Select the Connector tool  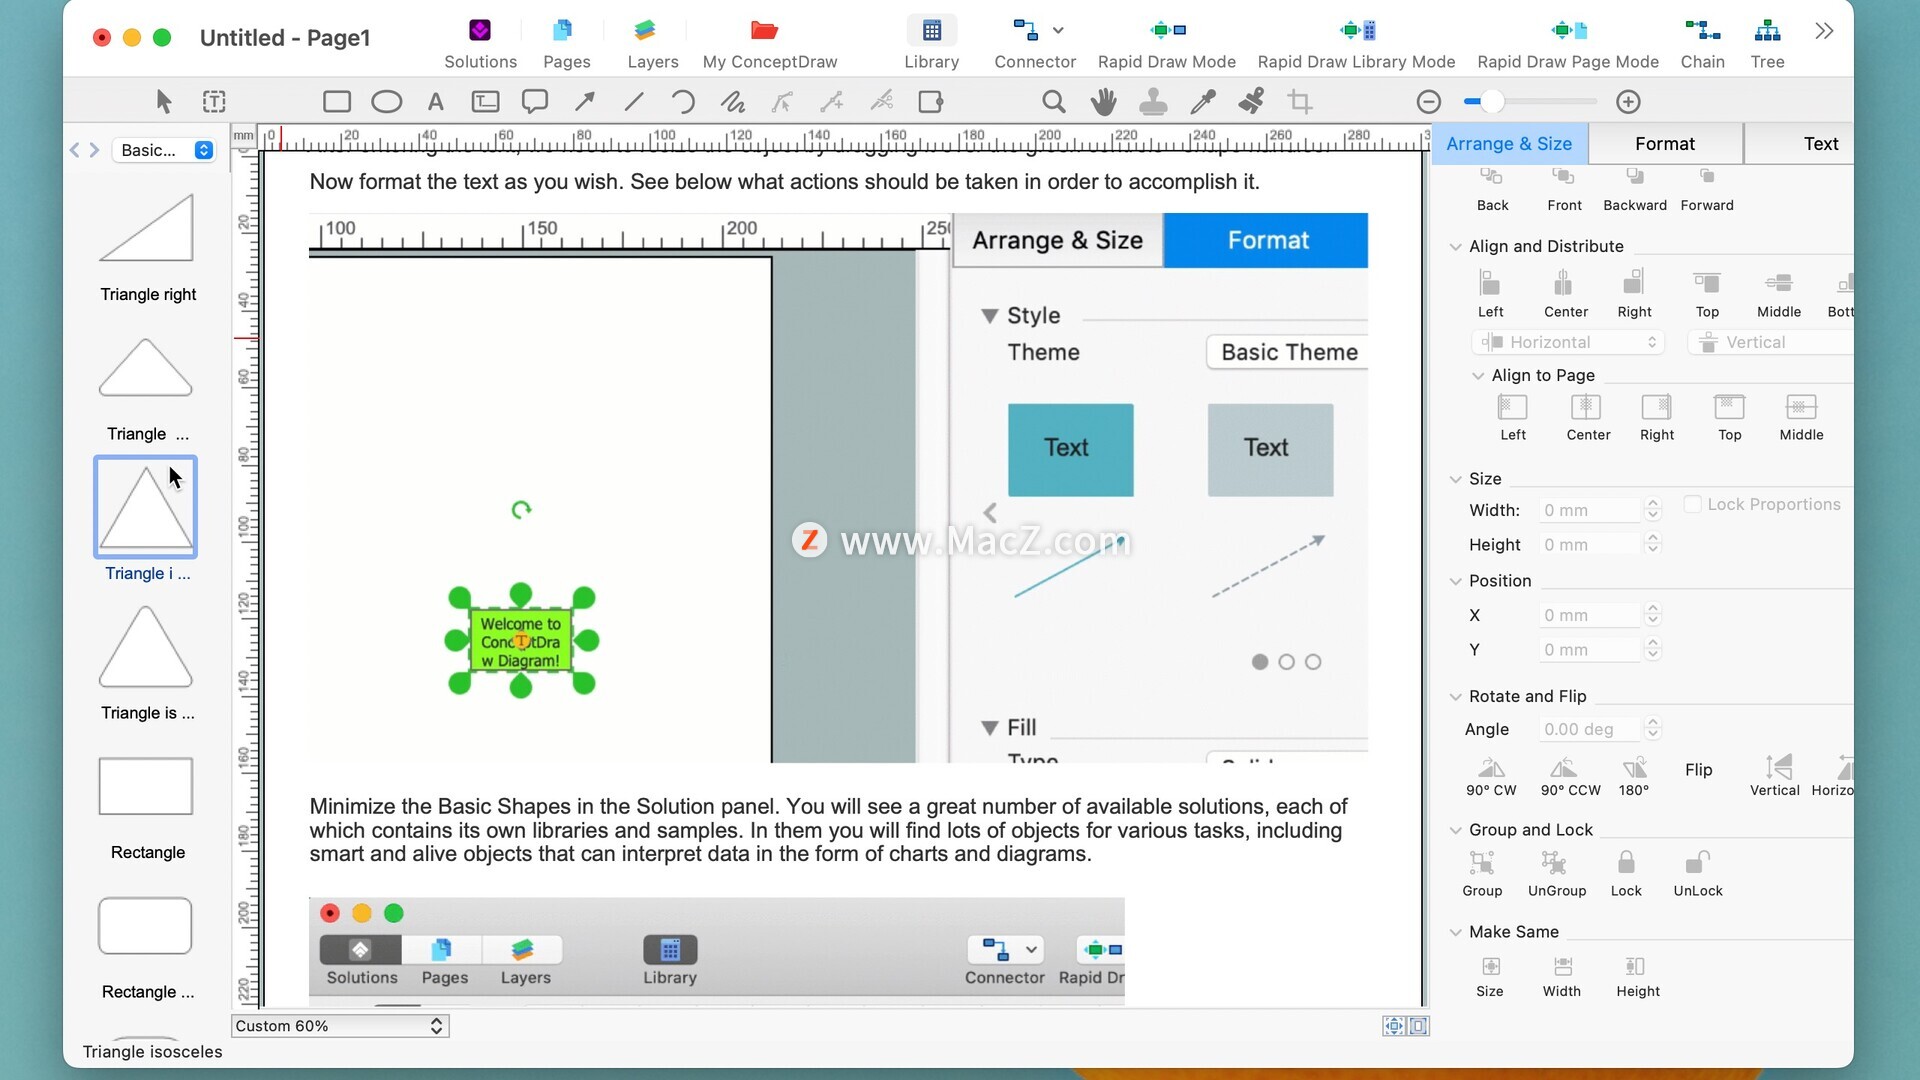[1024, 31]
